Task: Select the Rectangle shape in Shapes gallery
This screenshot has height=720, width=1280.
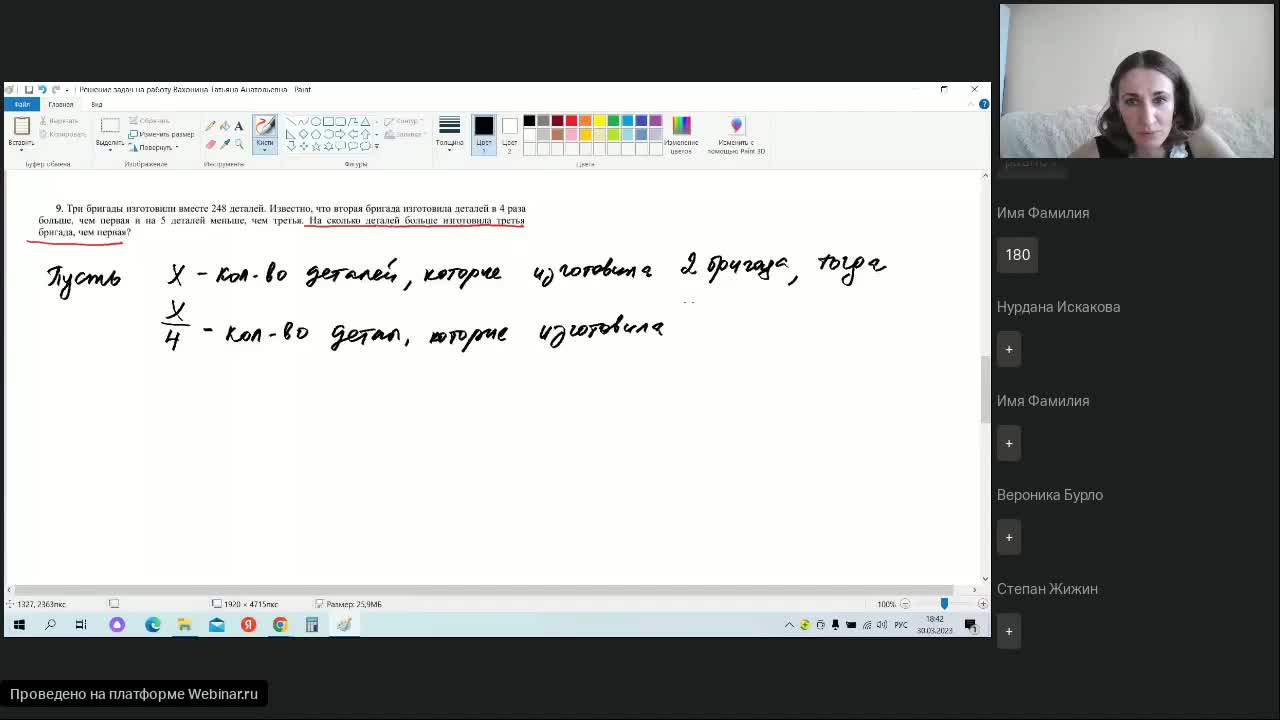Action: 328,121
